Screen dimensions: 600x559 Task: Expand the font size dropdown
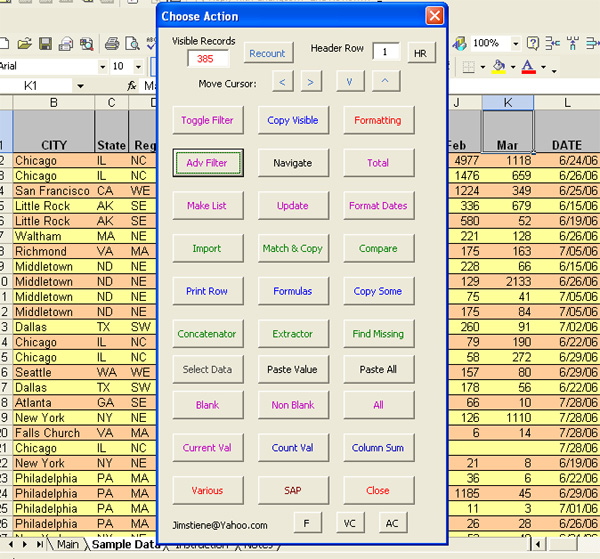pos(137,66)
